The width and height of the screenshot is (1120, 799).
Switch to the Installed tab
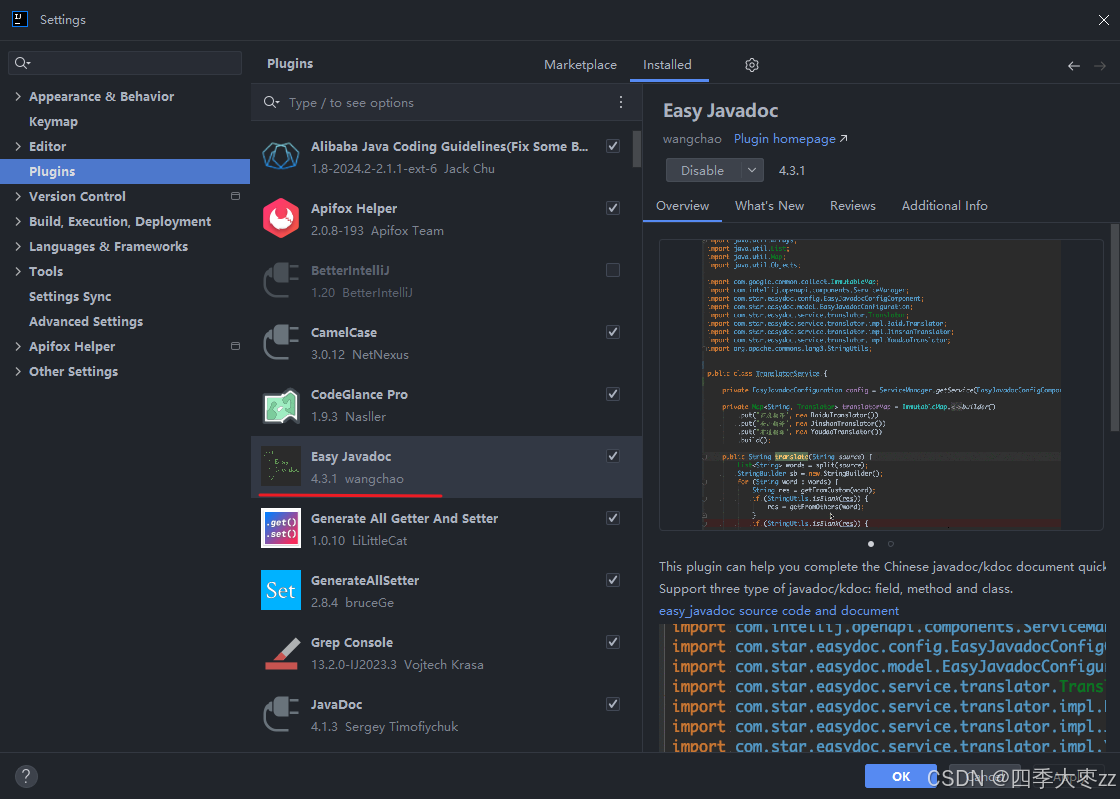point(667,65)
